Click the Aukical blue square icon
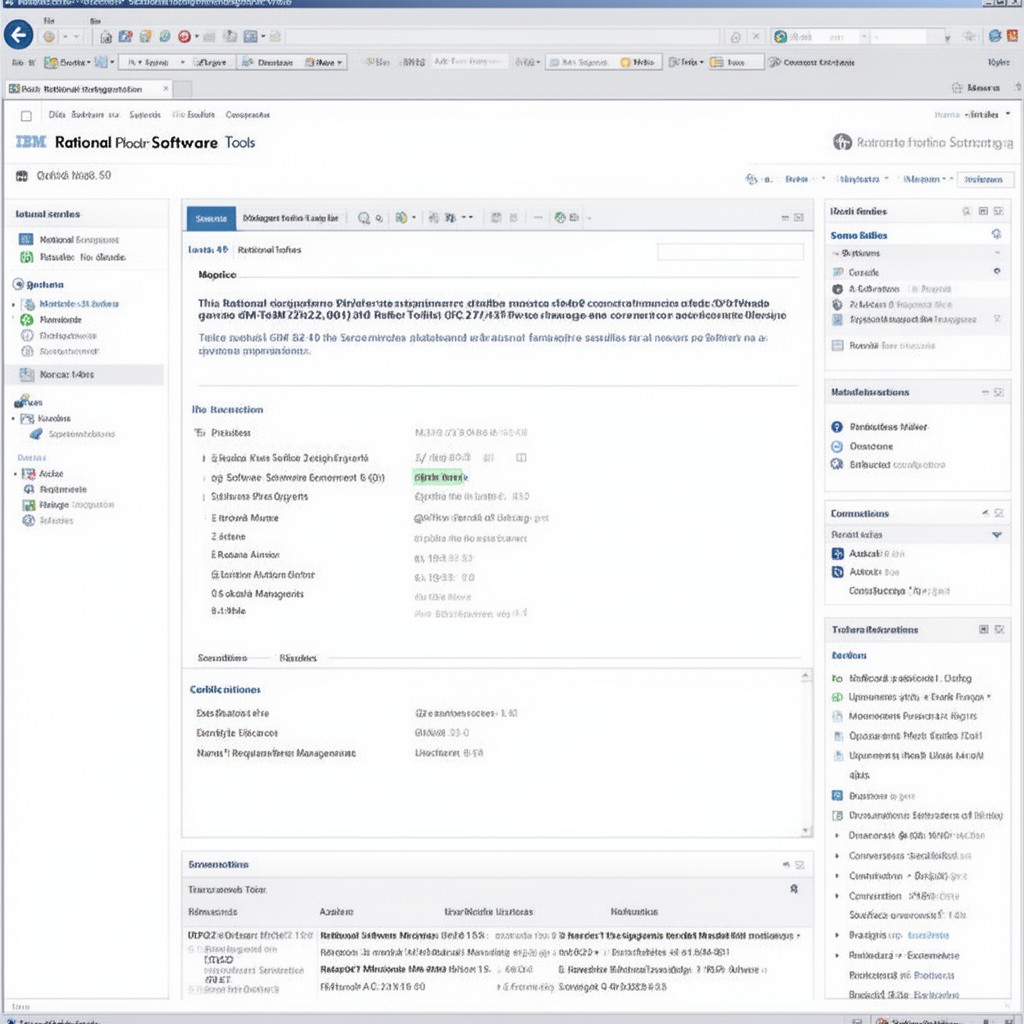Image resolution: width=1024 pixels, height=1024 pixels. click(837, 554)
